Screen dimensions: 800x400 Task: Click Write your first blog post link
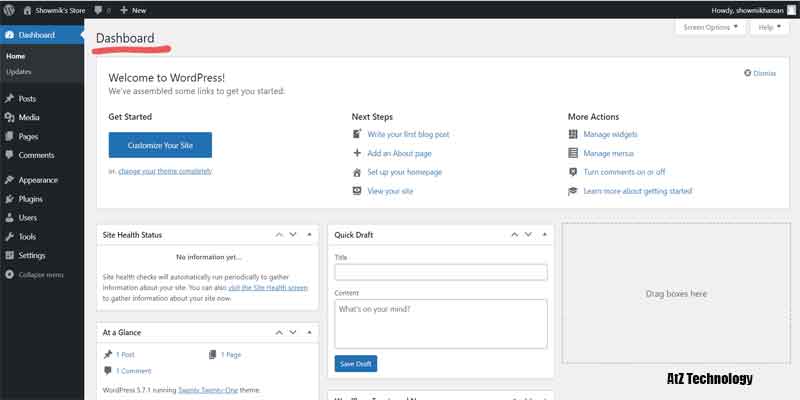[408, 134]
